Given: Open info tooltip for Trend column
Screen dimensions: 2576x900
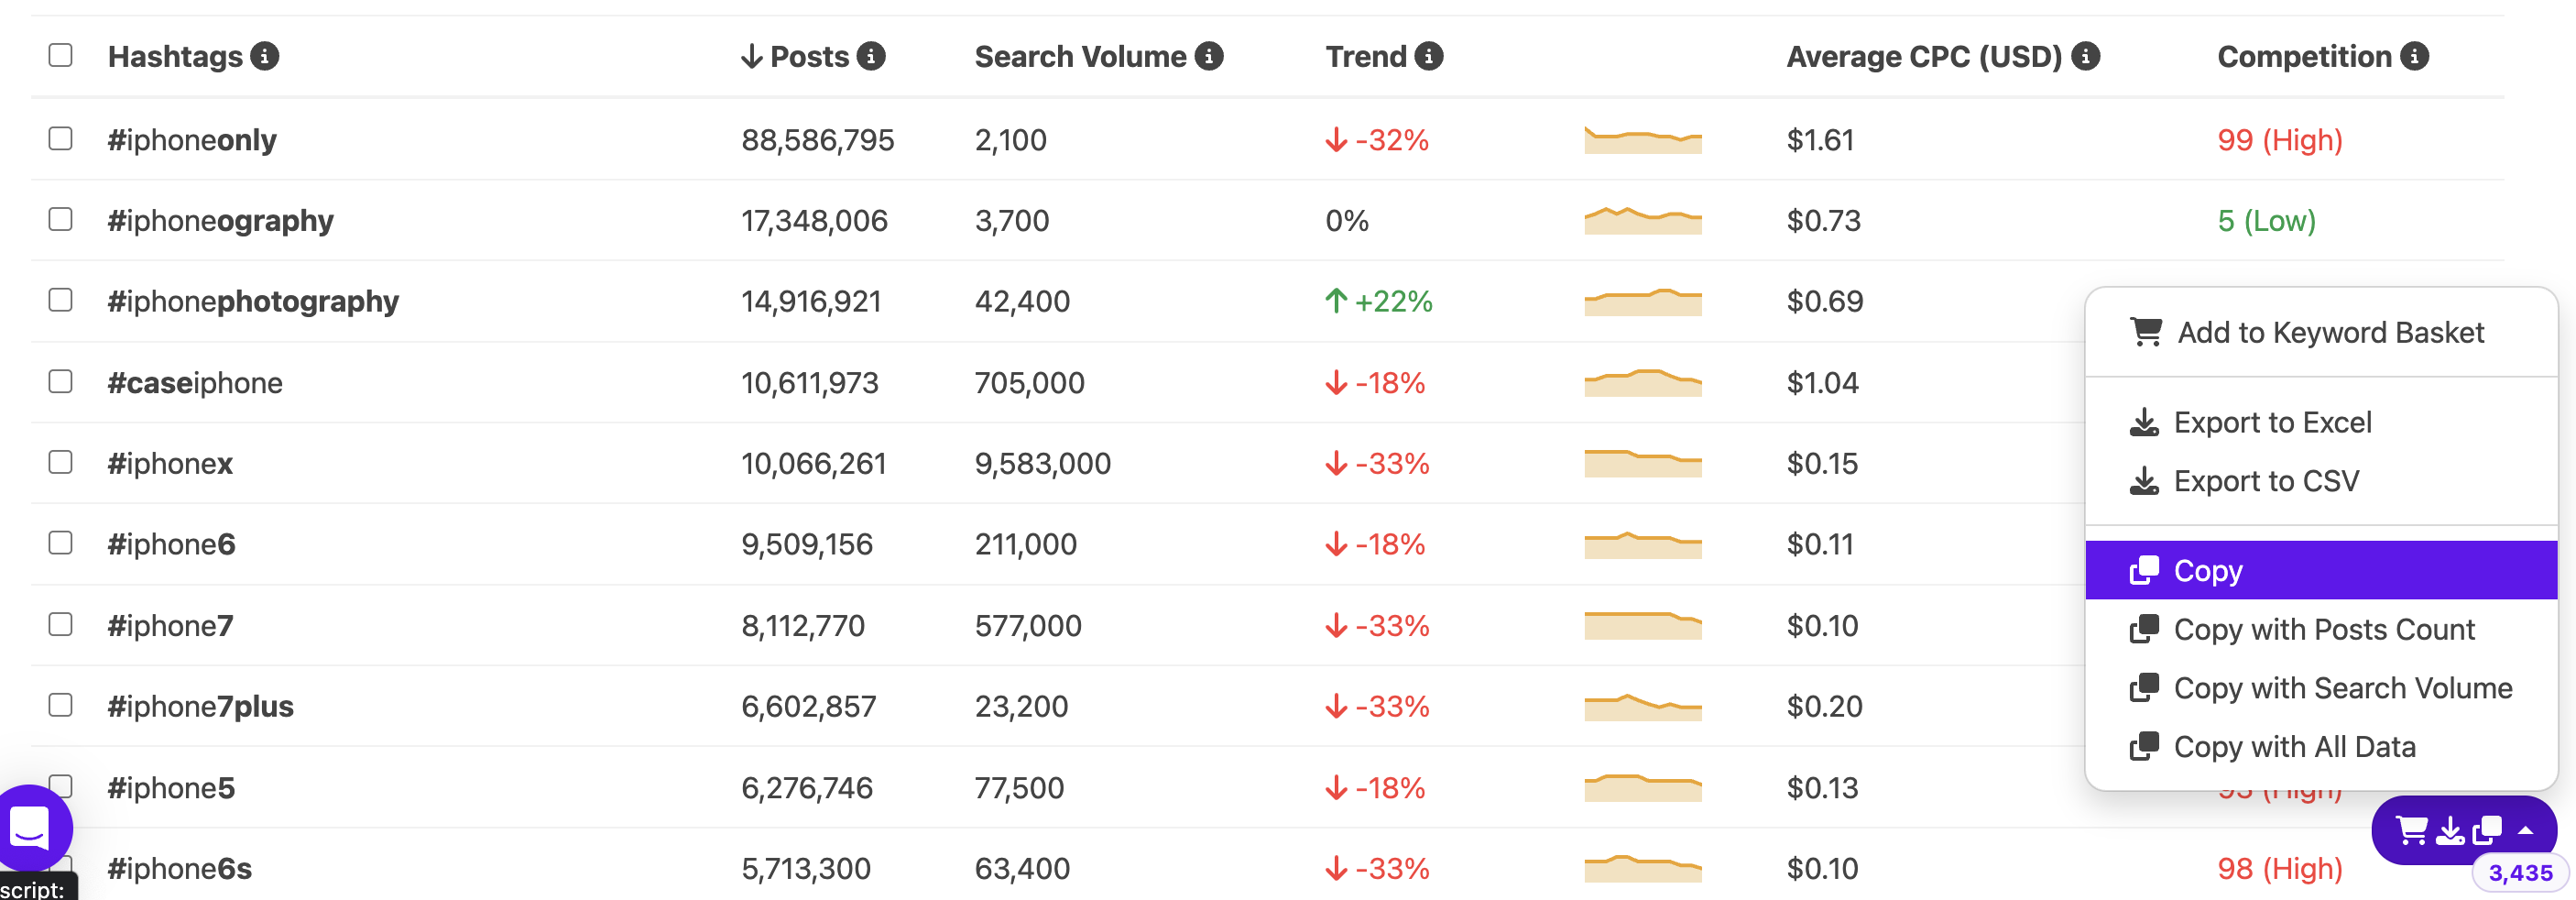Looking at the screenshot, I should [x=1429, y=56].
